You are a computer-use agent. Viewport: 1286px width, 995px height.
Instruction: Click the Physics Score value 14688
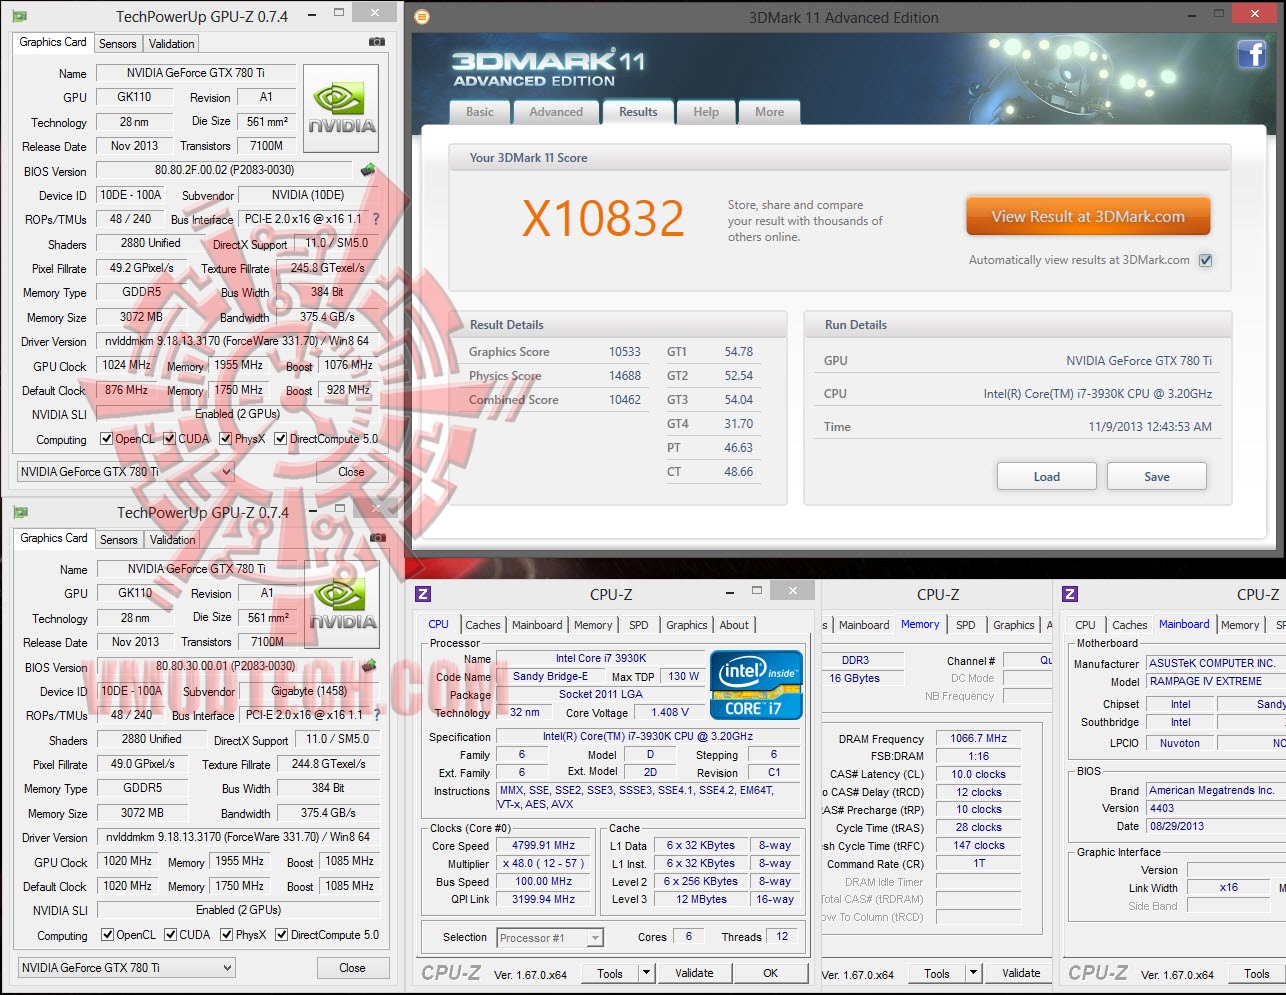625,376
